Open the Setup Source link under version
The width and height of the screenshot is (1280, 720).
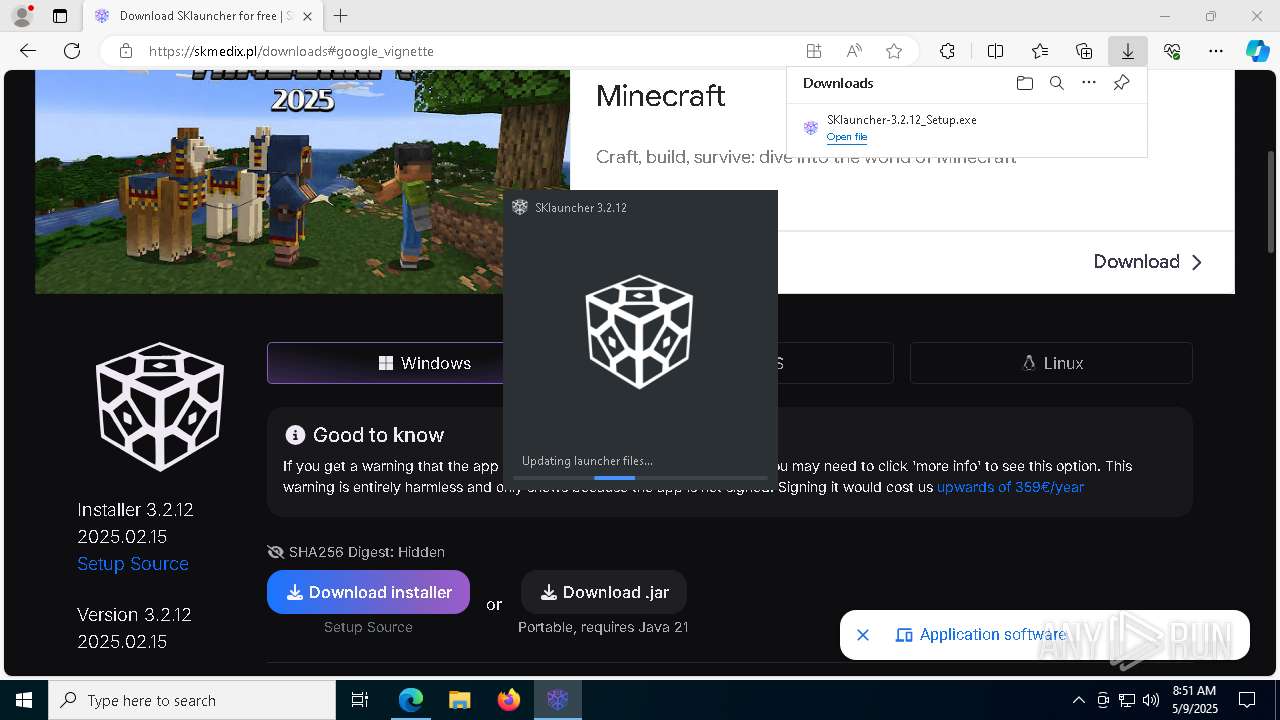133,564
